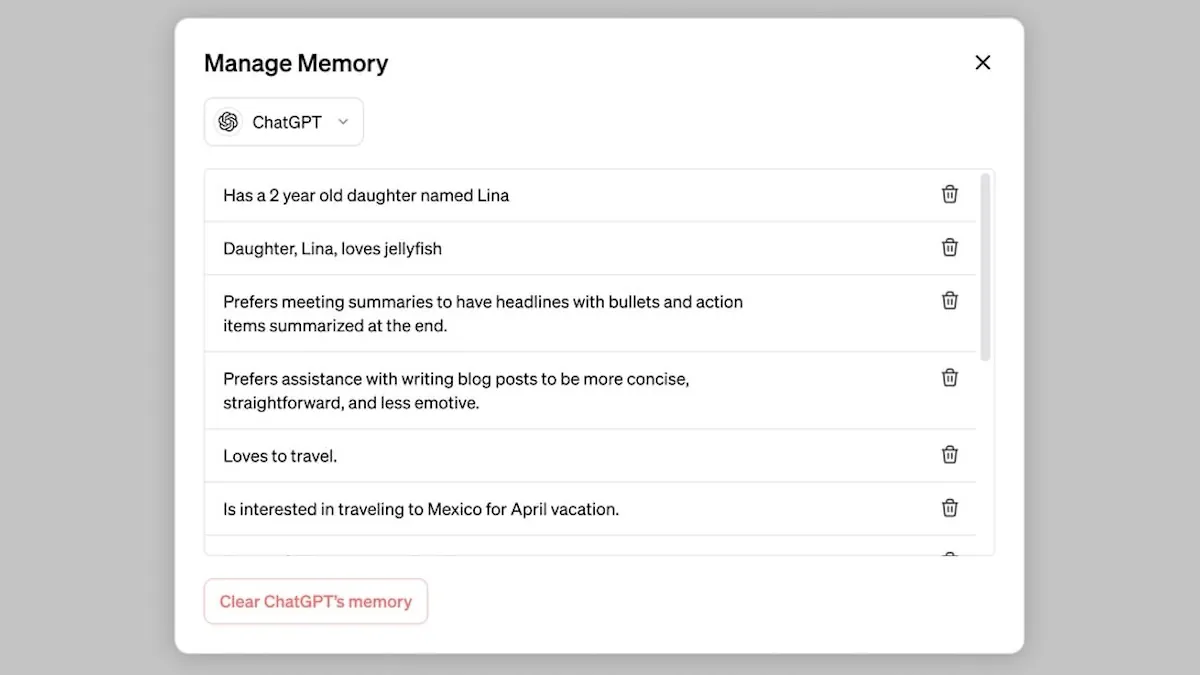Close the Manage Memory dialog
Image resolution: width=1200 pixels, height=675 pixels.
click(982, 62)
